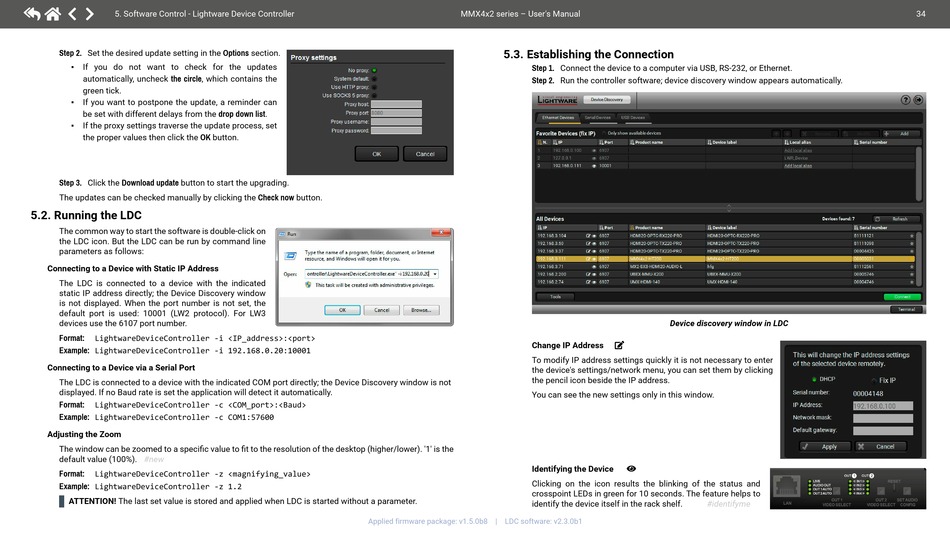Click the Proxy username input field
This screenshot has width=950, height=533.
point(396,122)
